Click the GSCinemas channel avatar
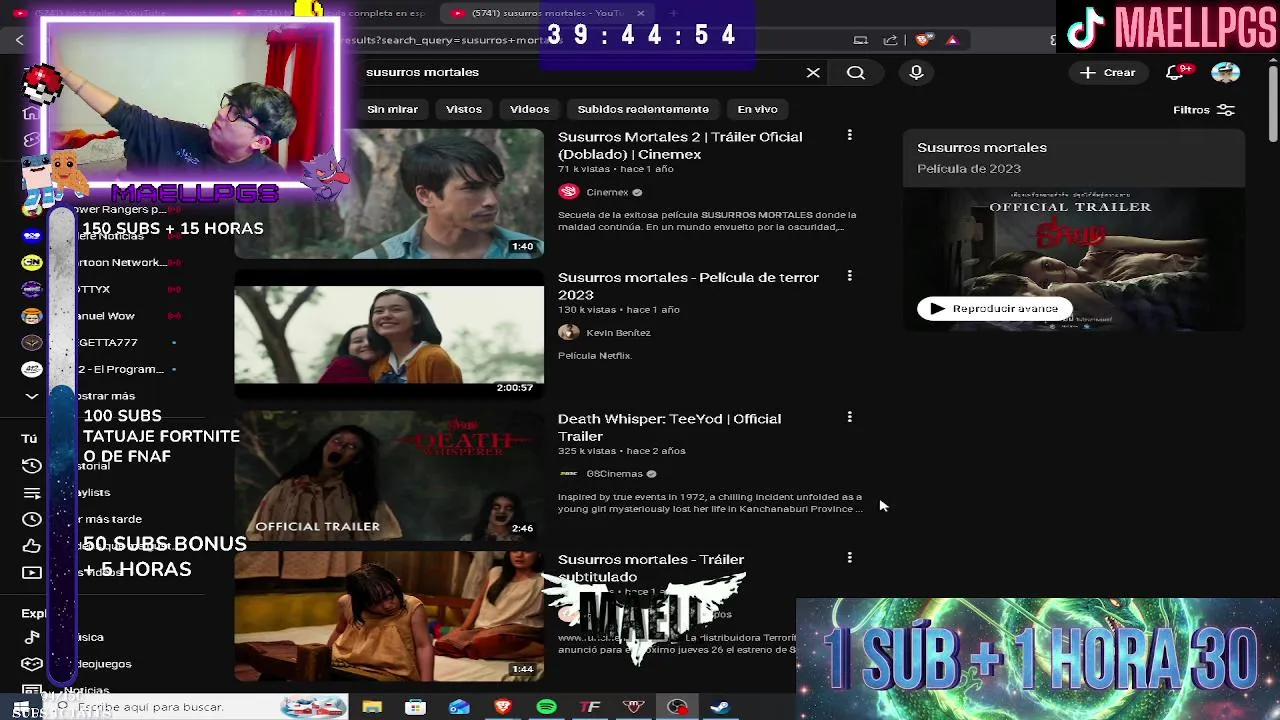The width and height of the screenshot is (1280, 720). (x=568, y=473)
